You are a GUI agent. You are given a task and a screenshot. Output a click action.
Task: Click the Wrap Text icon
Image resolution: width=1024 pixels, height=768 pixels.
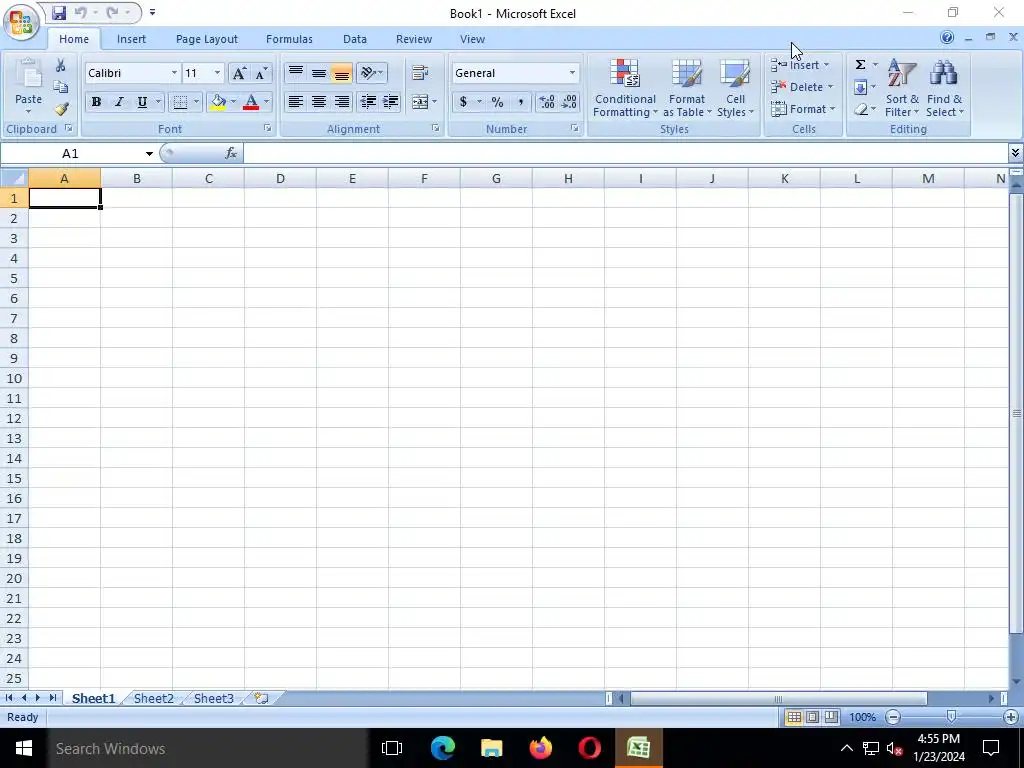pos(420,72)
